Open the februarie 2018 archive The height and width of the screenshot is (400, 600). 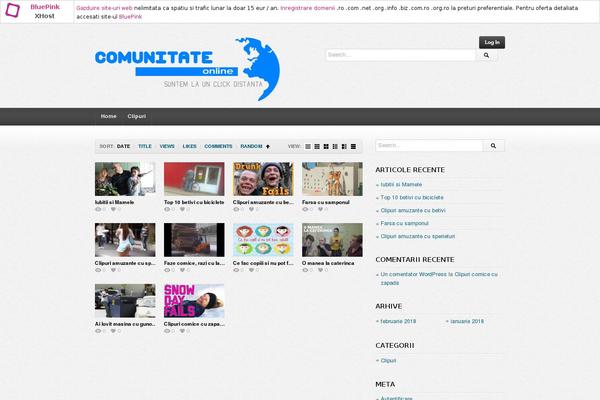[x=398, y=322]
